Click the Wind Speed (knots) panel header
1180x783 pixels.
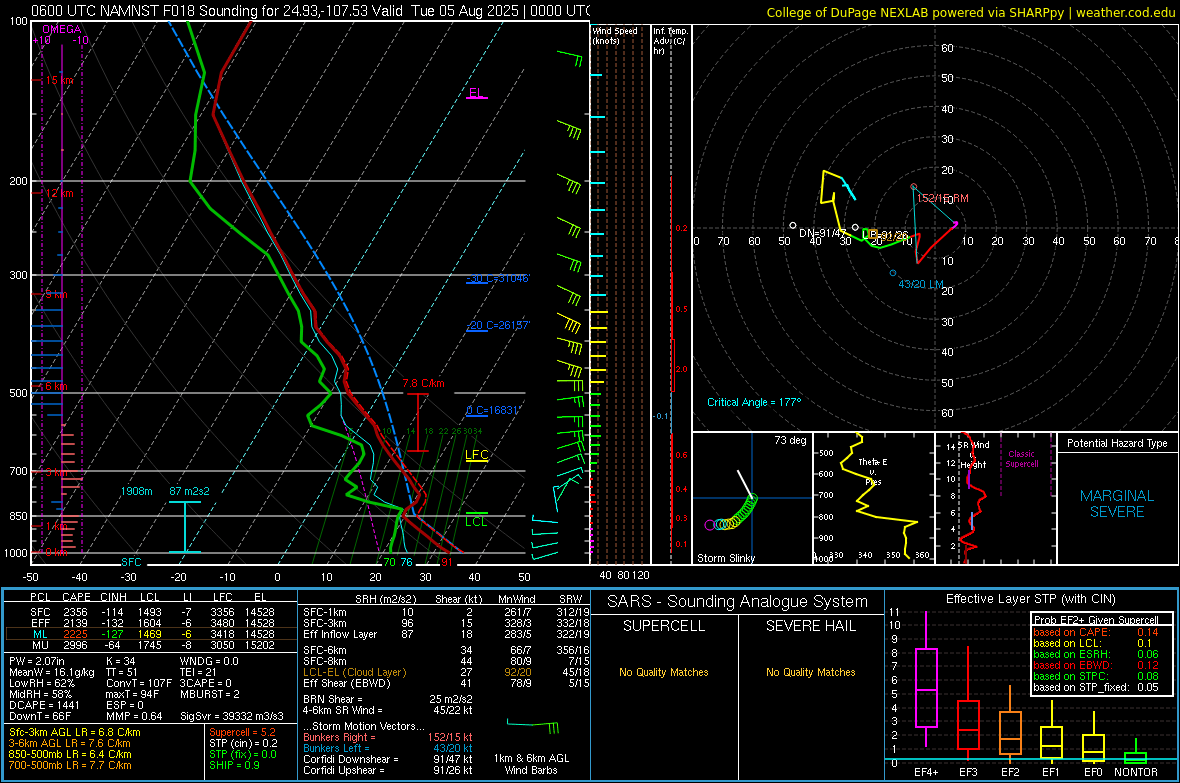614,35
